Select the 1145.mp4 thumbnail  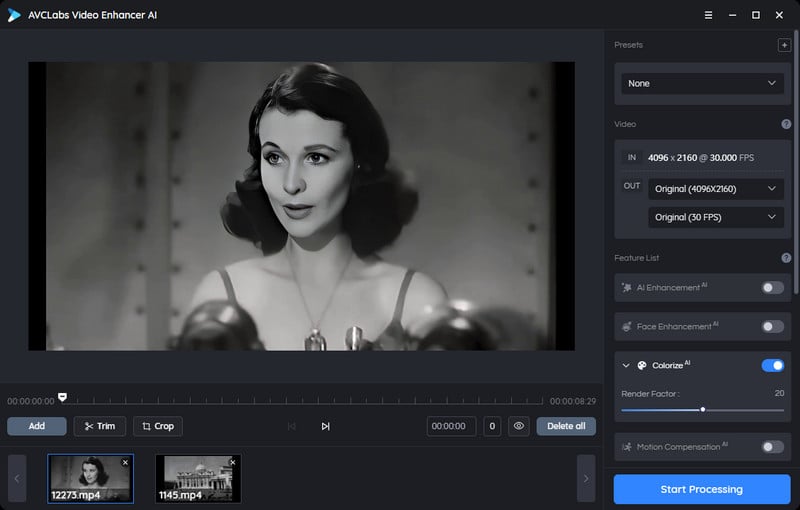point(198,478)
